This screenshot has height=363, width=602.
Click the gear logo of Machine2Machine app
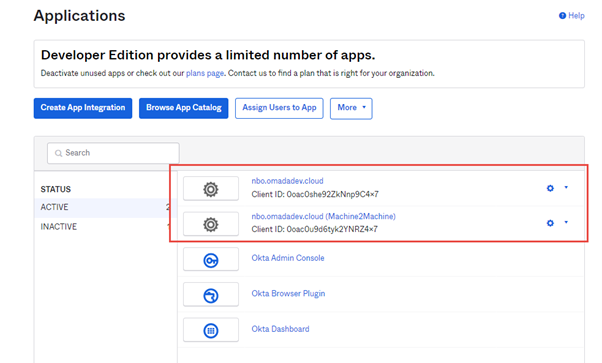[x=211, y=224]
